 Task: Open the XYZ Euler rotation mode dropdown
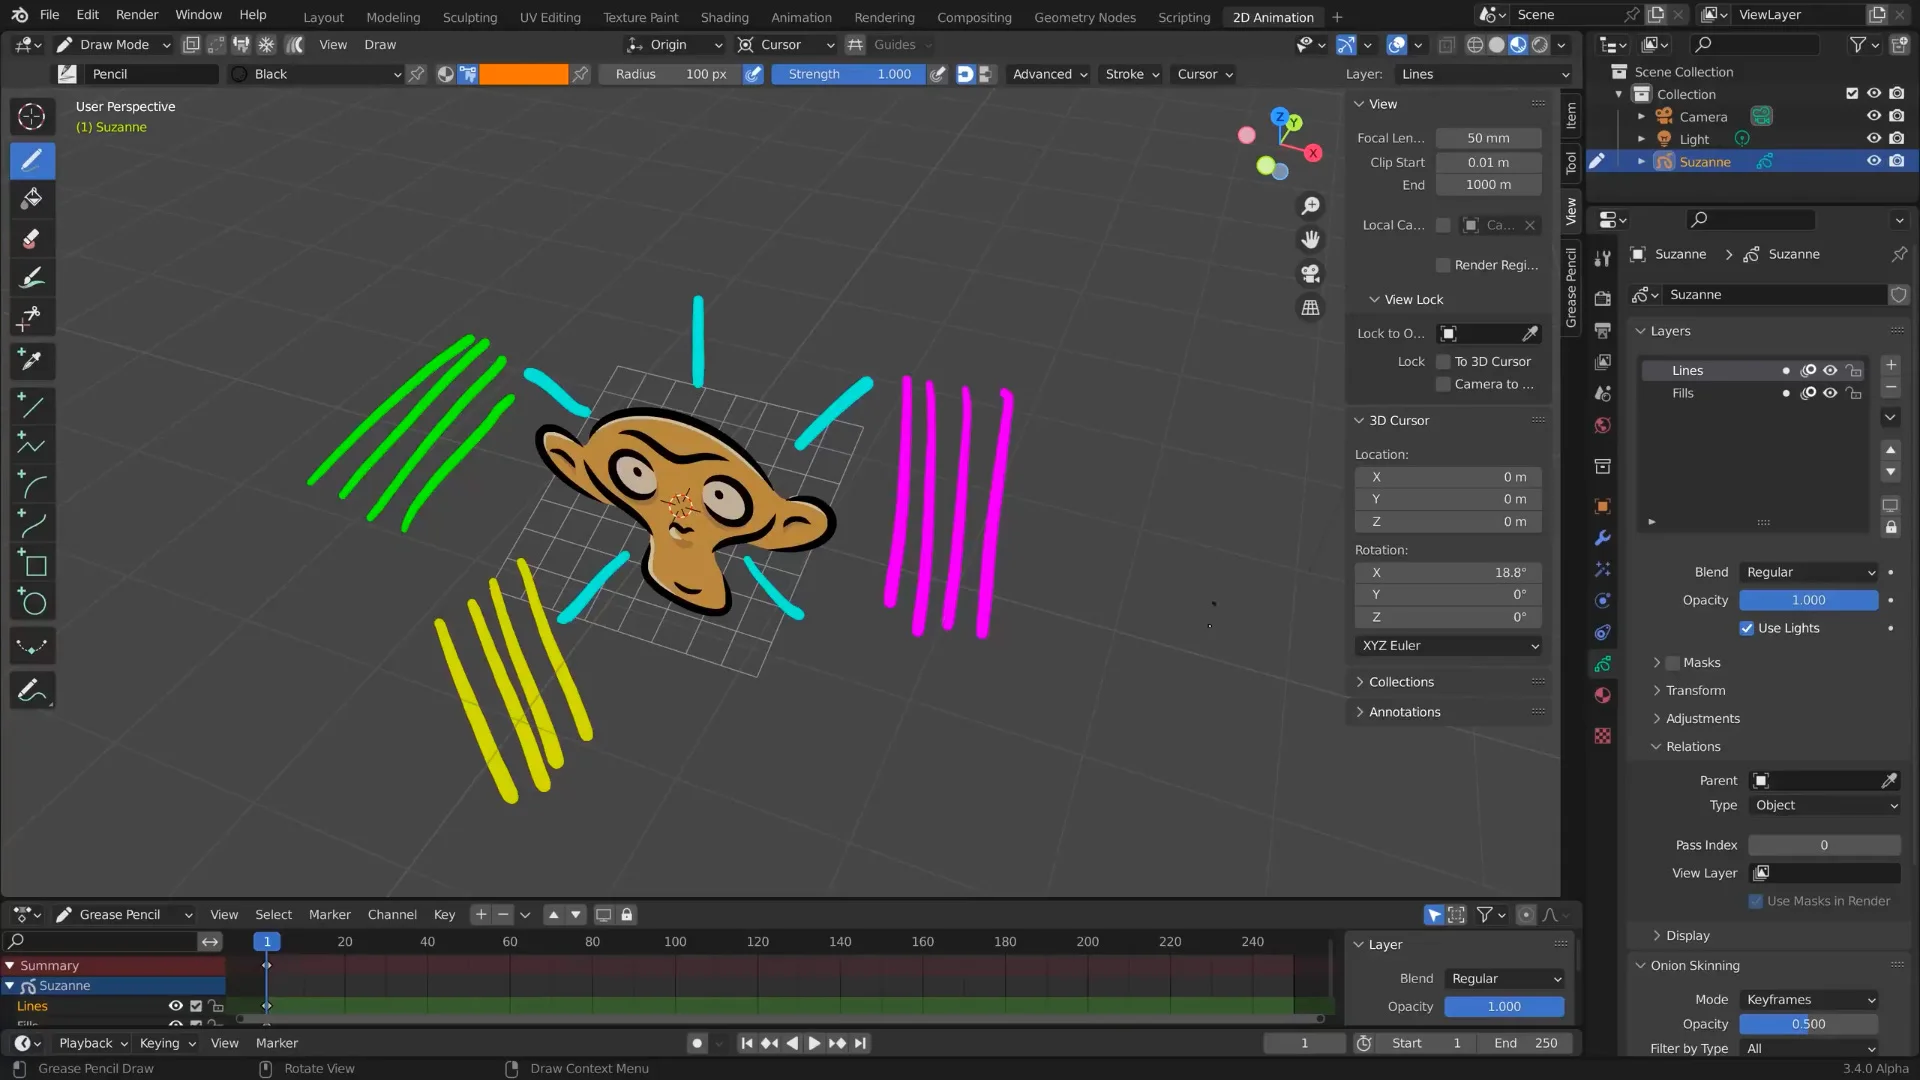[x=1449, y=646]
